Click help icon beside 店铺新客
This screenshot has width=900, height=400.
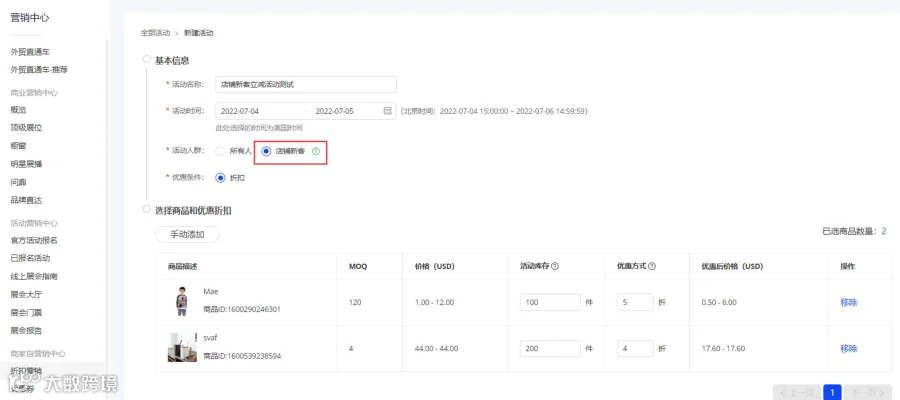coord(315,152)
